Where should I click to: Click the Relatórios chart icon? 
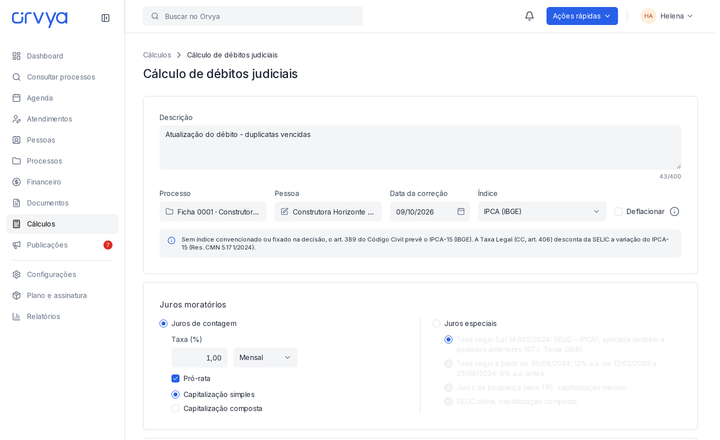coord(17,316)
